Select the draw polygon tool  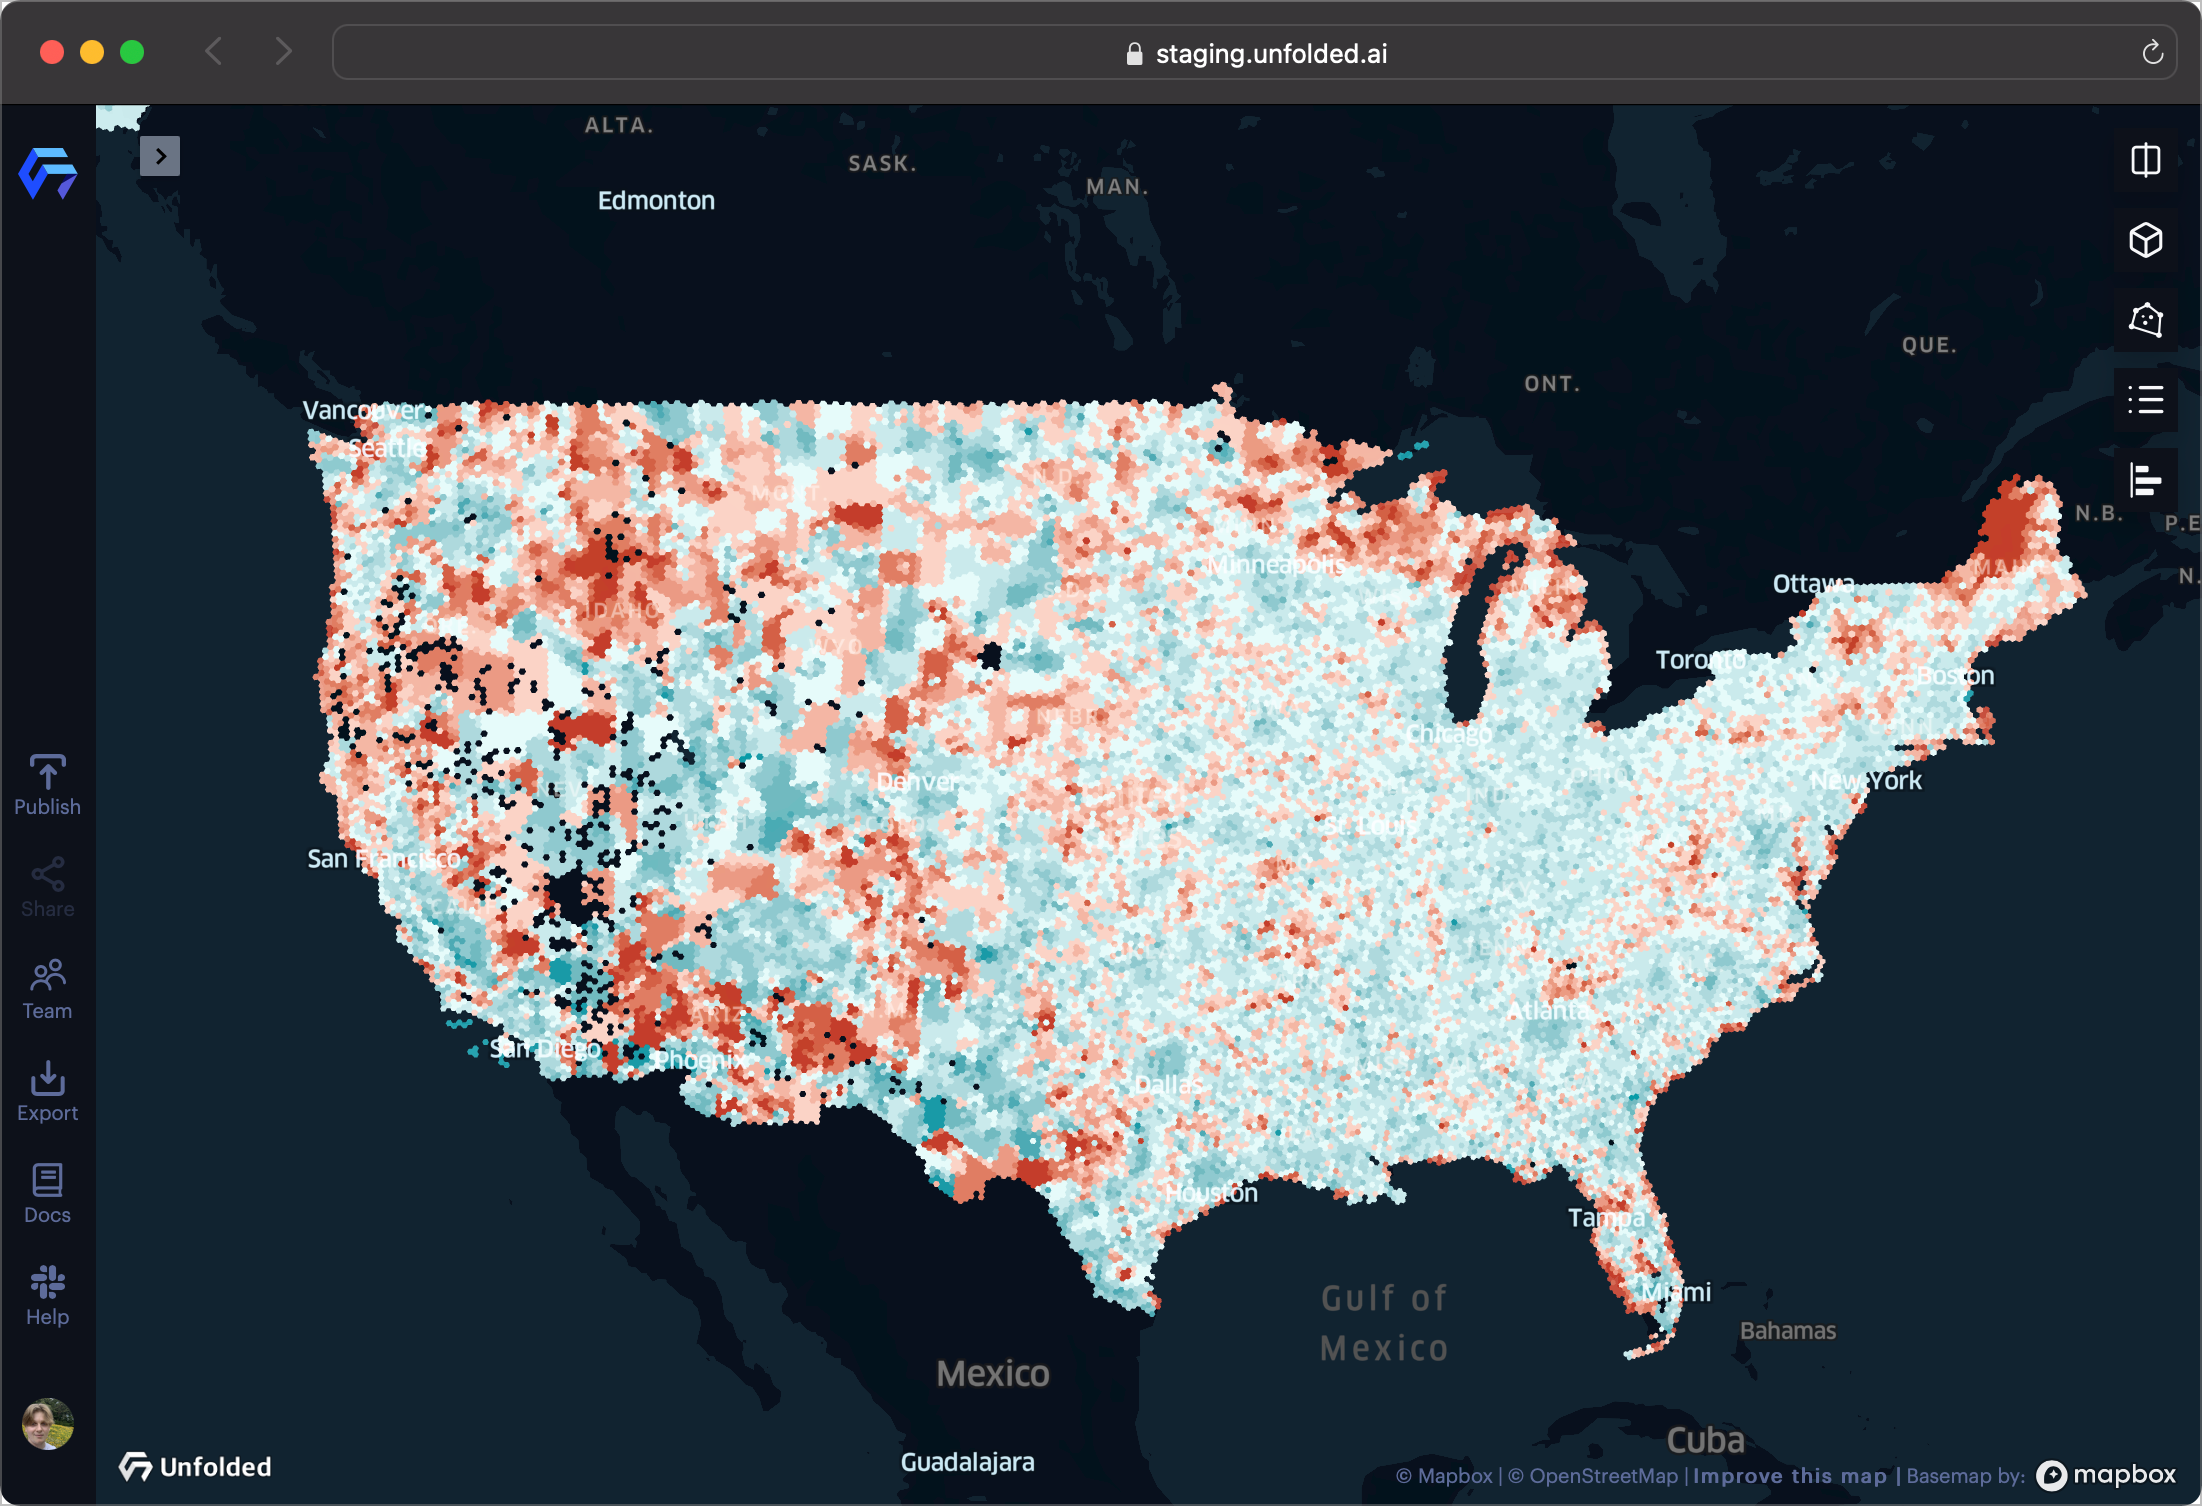pyautogui.click(x=2145, y=320)
